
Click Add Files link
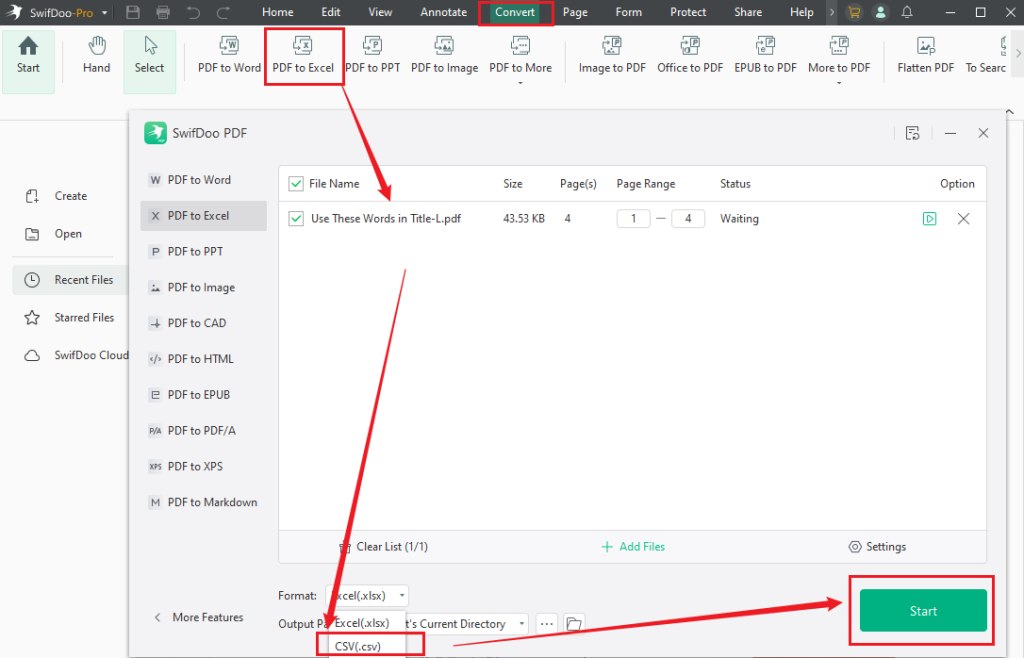(x=633, y=547)
